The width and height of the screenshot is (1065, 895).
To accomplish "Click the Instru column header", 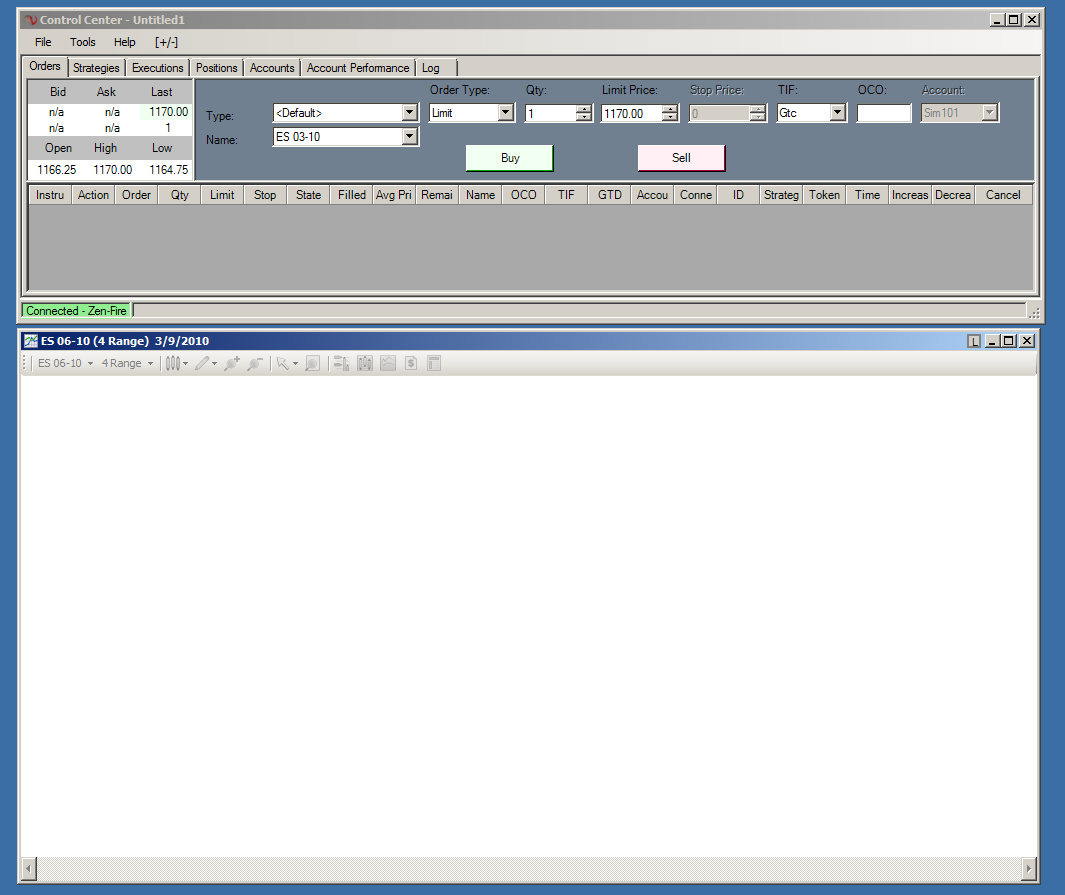I will 50,195.
